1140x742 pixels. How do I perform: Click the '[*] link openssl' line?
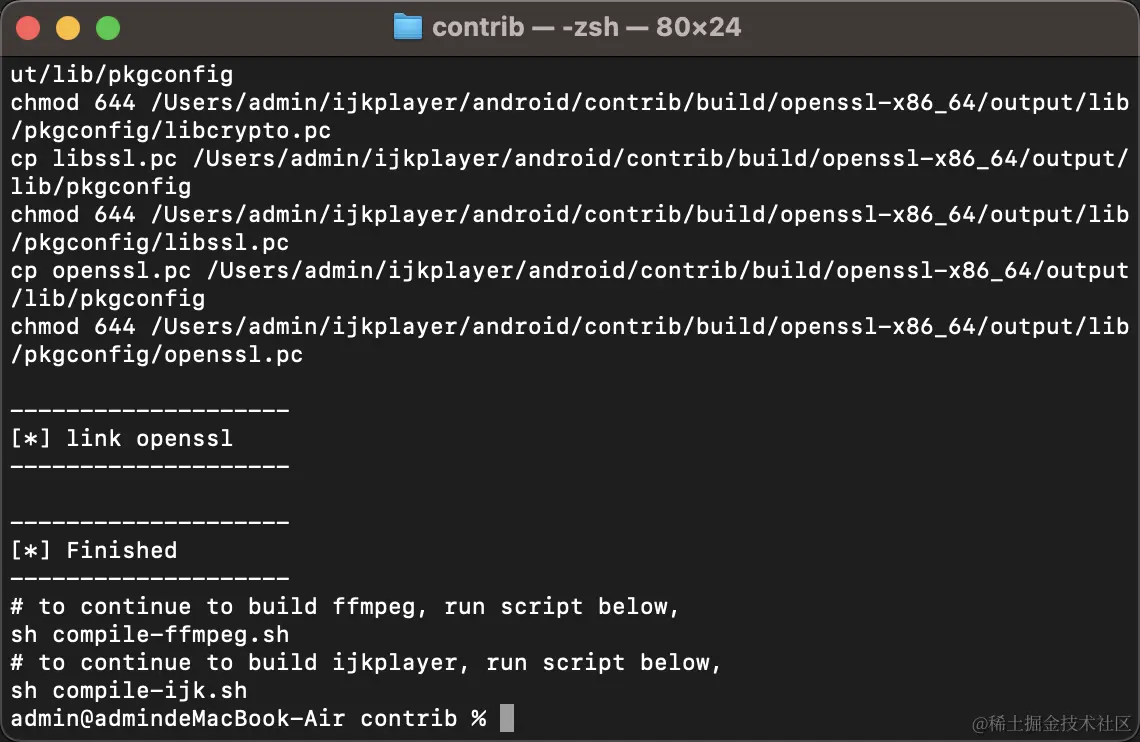(121, 438)
